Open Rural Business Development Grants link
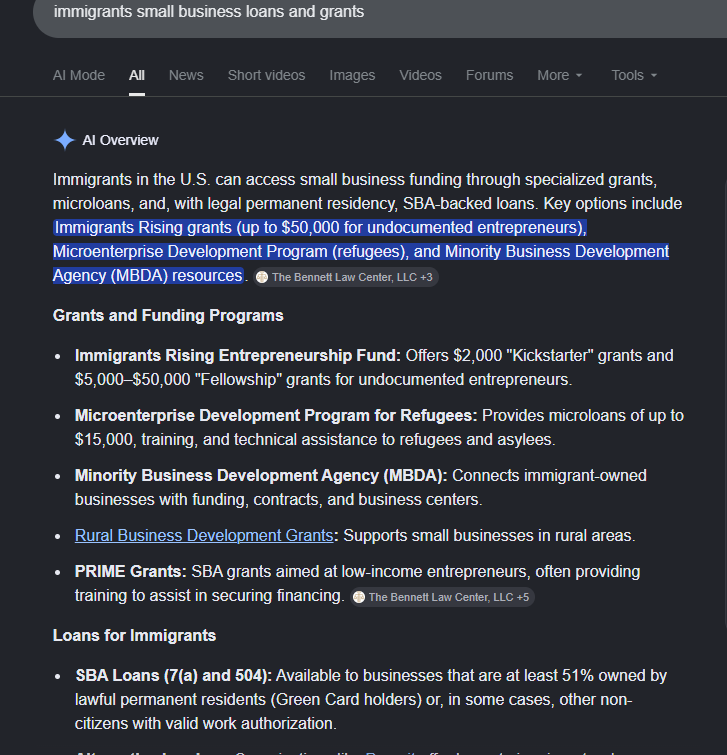 [x=204, y=535]
